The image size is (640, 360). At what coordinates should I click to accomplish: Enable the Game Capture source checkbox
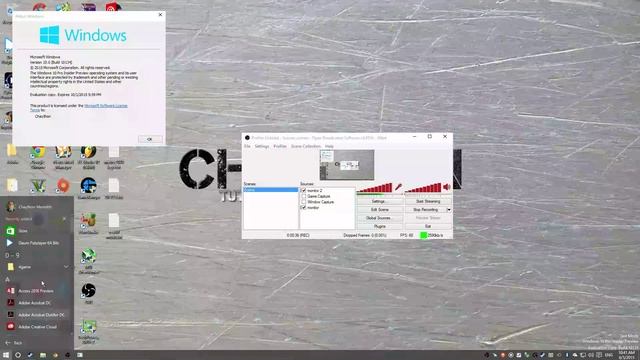tap(303, 196)
